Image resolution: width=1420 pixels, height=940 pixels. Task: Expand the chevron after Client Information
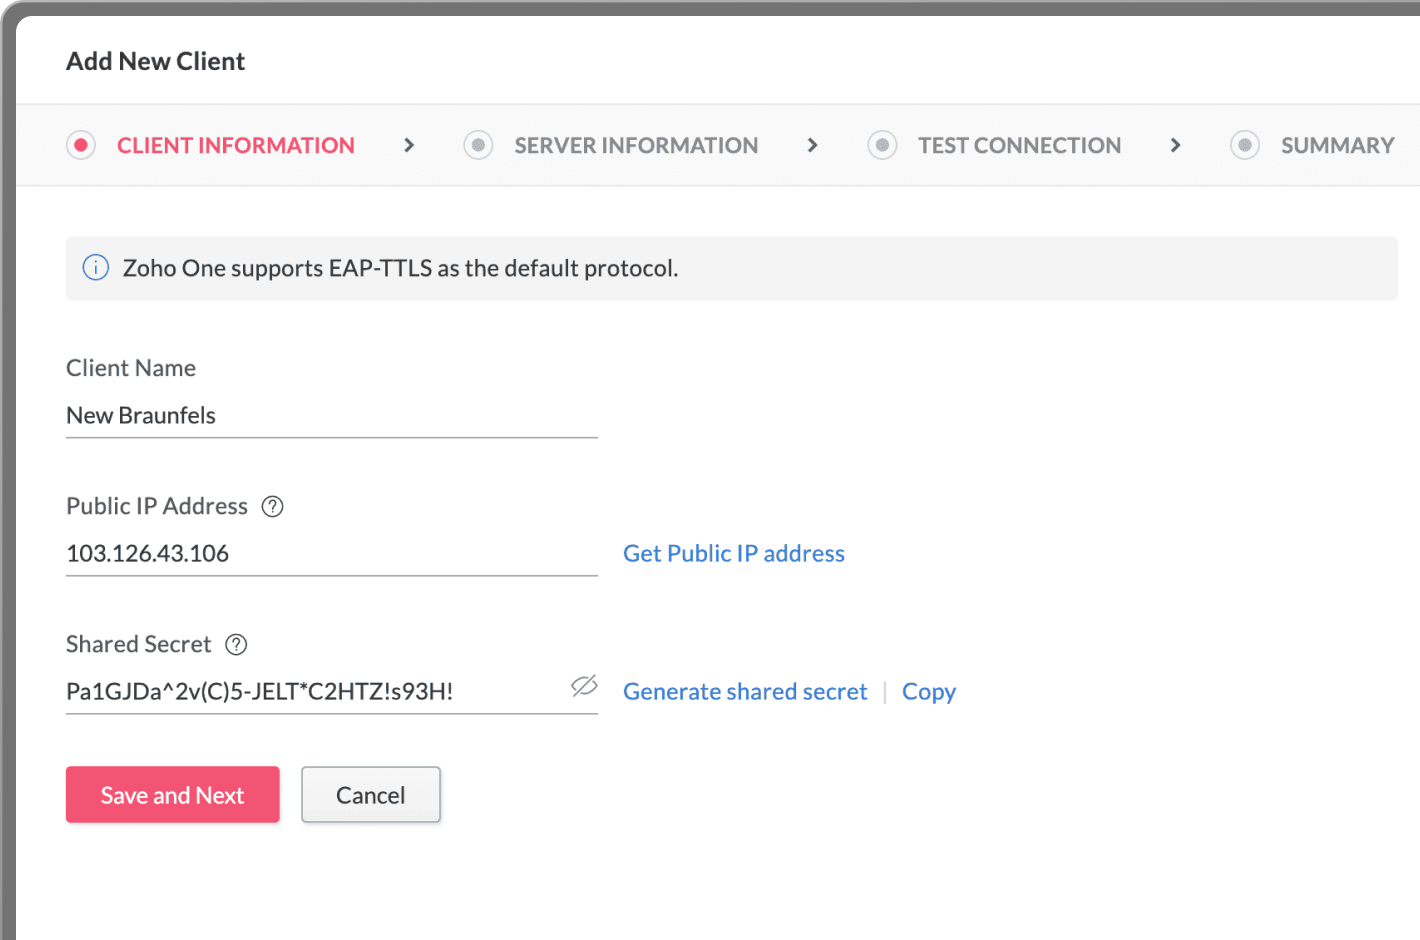click(408, 145)
